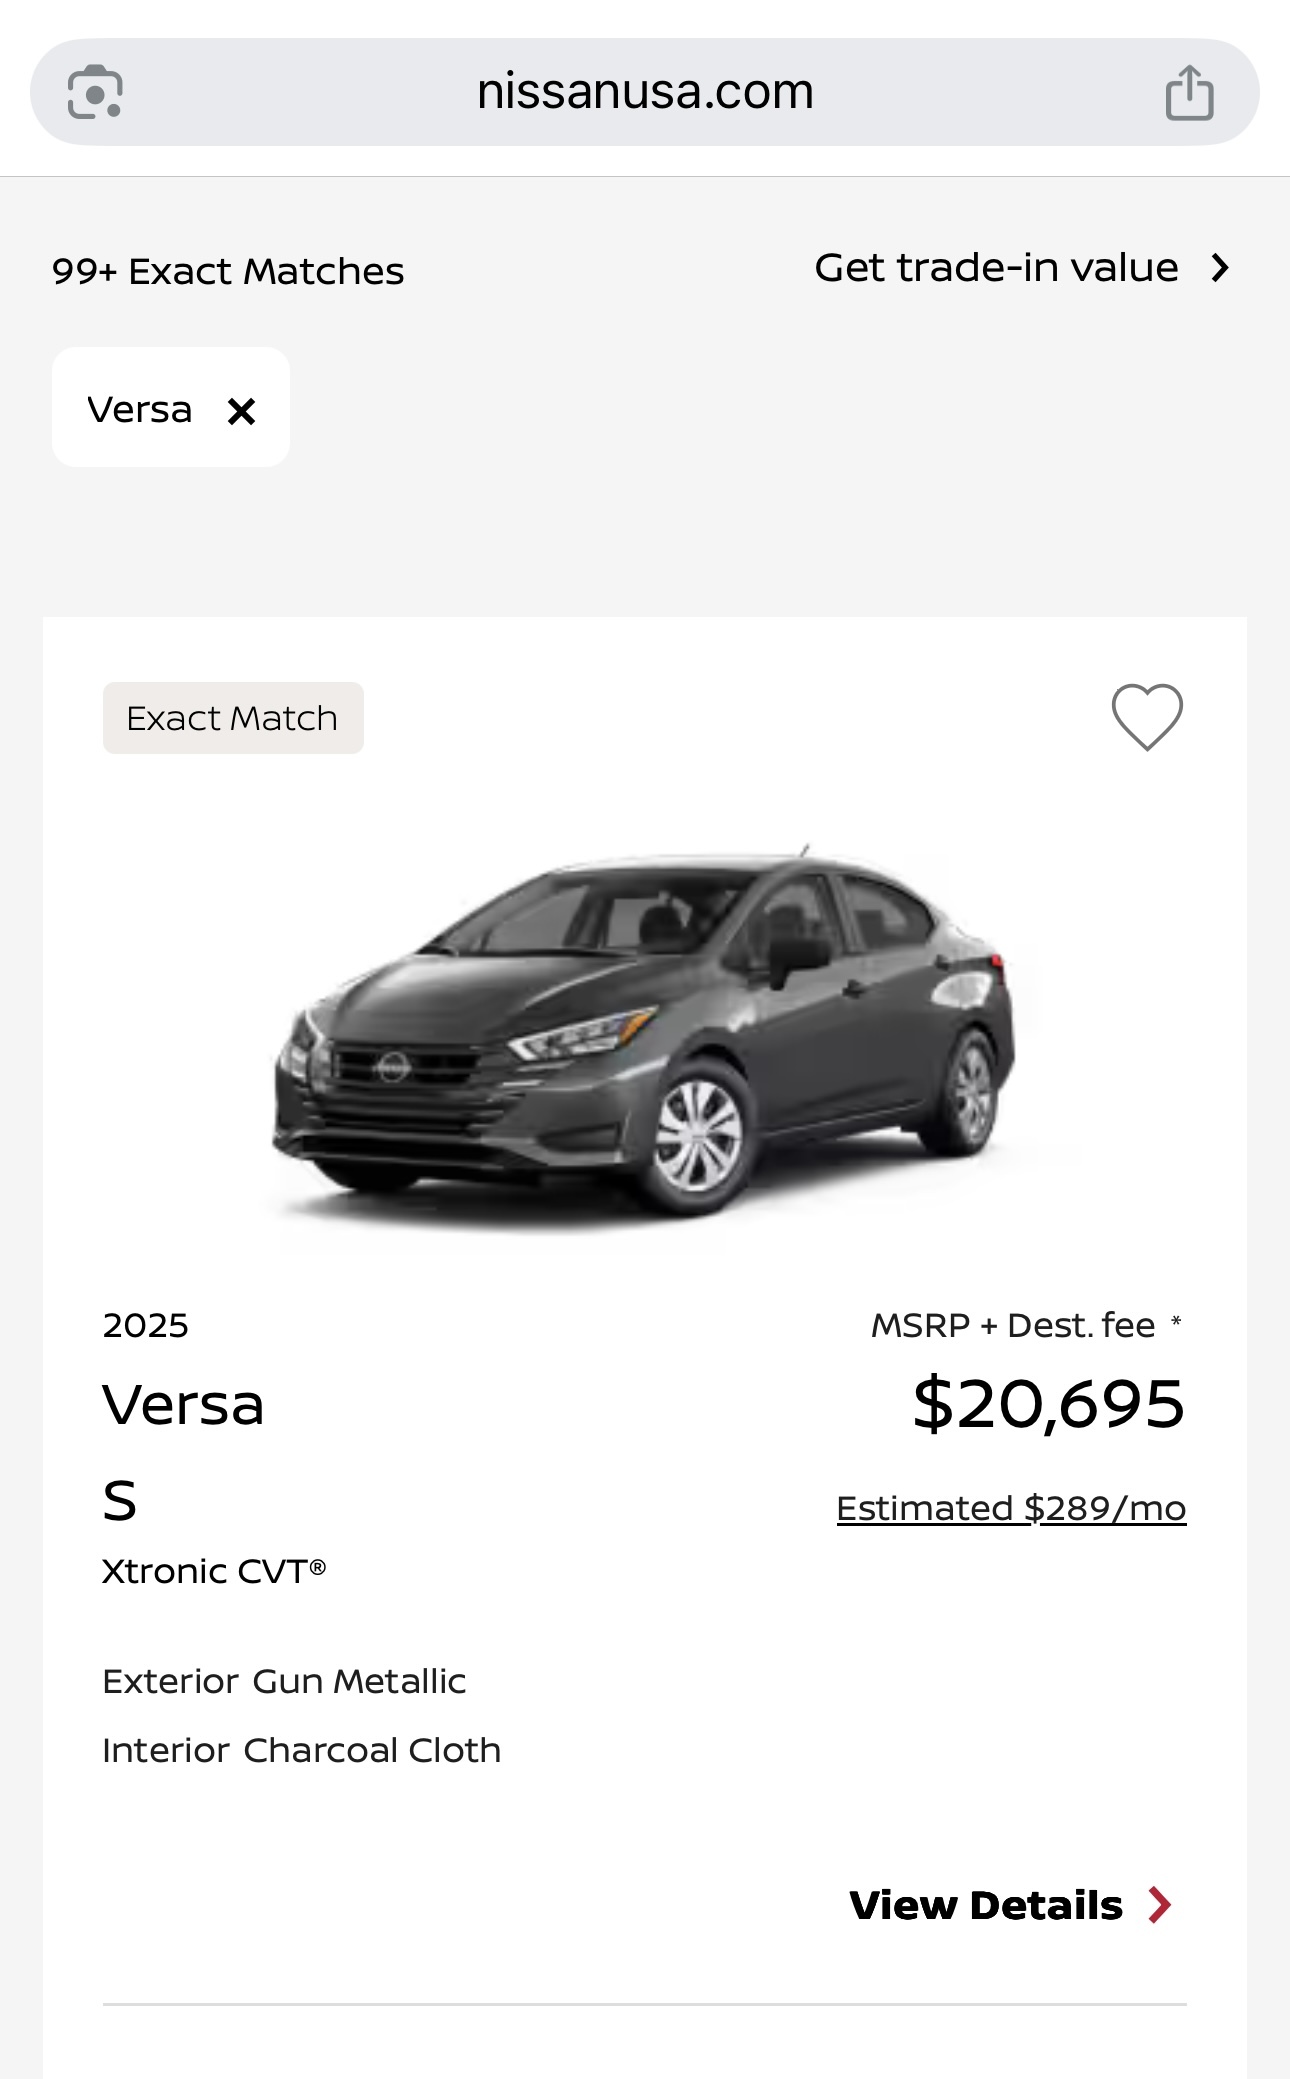Click the Versa model name in the card

coord(184,1405)
